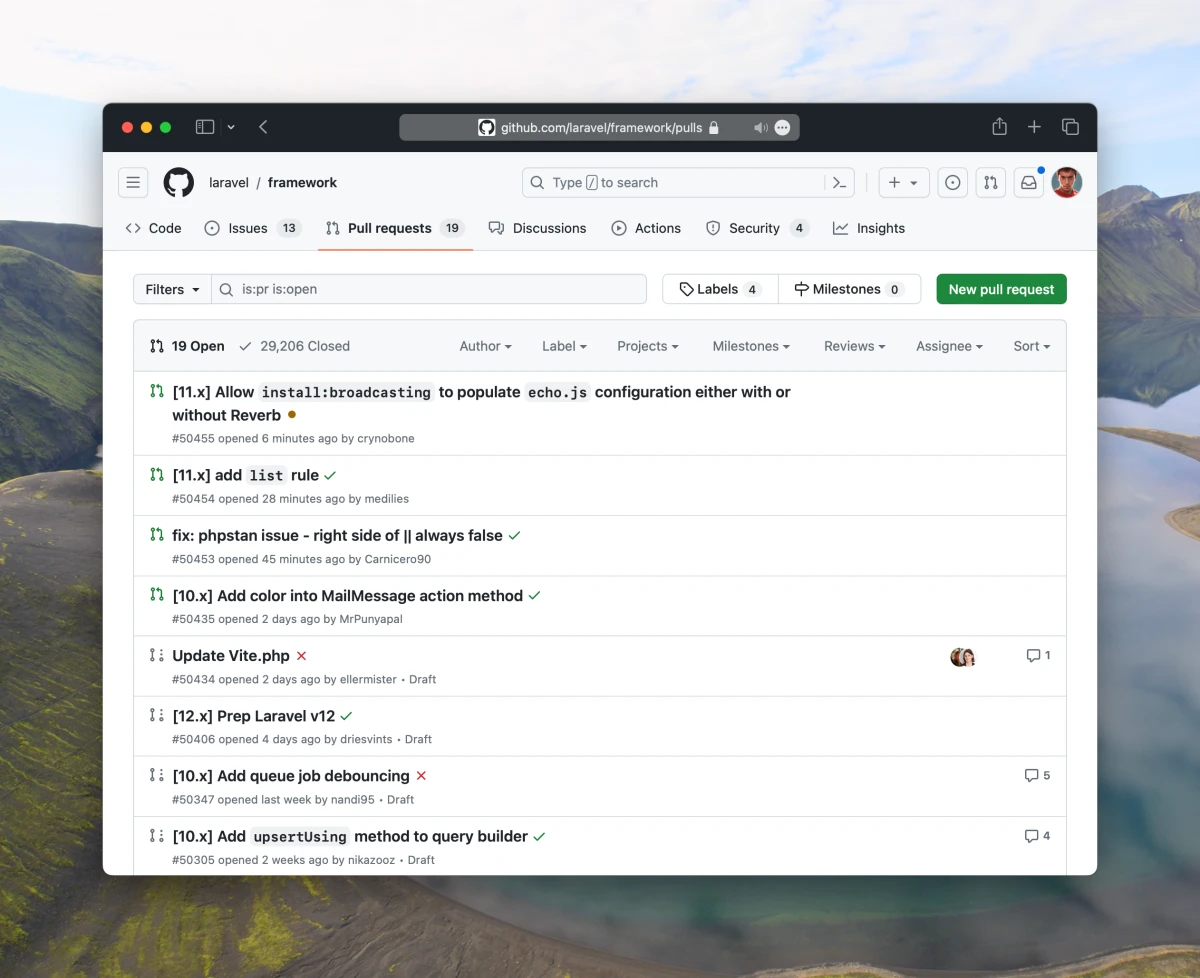Open the create new plus dropdown
The width and height of the screenshot is (1200, 978).
point(904,183)
